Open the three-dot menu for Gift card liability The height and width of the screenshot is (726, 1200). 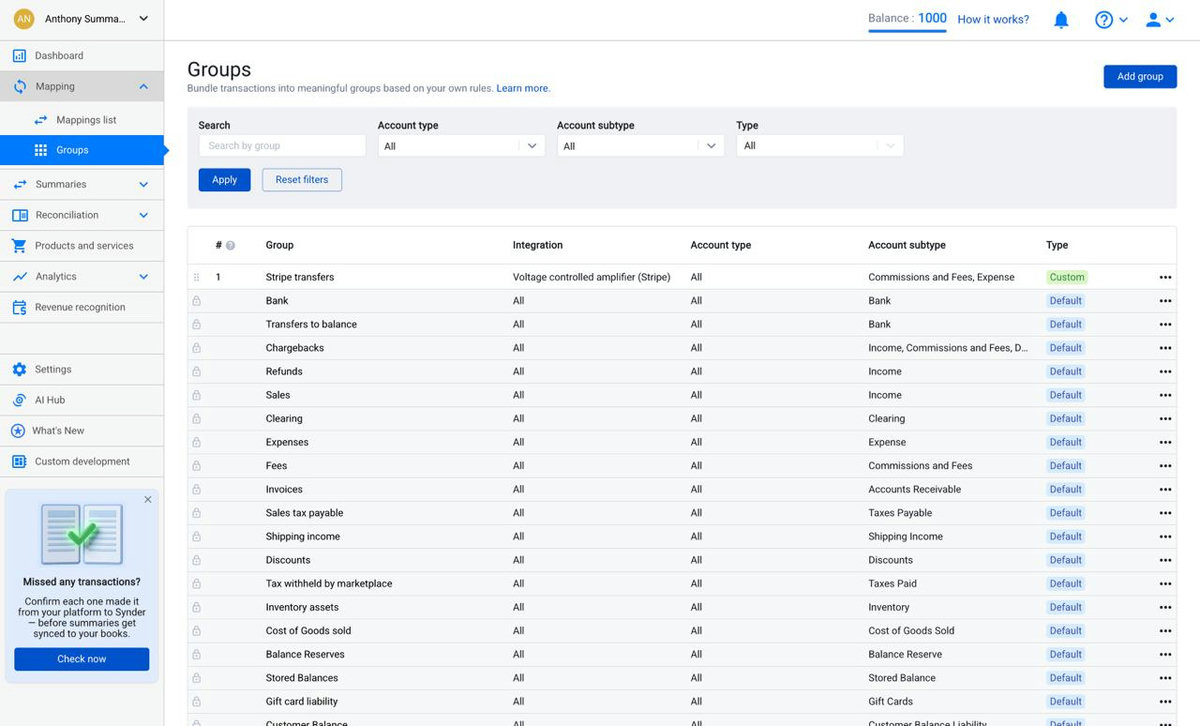(x=1165, y=702)
